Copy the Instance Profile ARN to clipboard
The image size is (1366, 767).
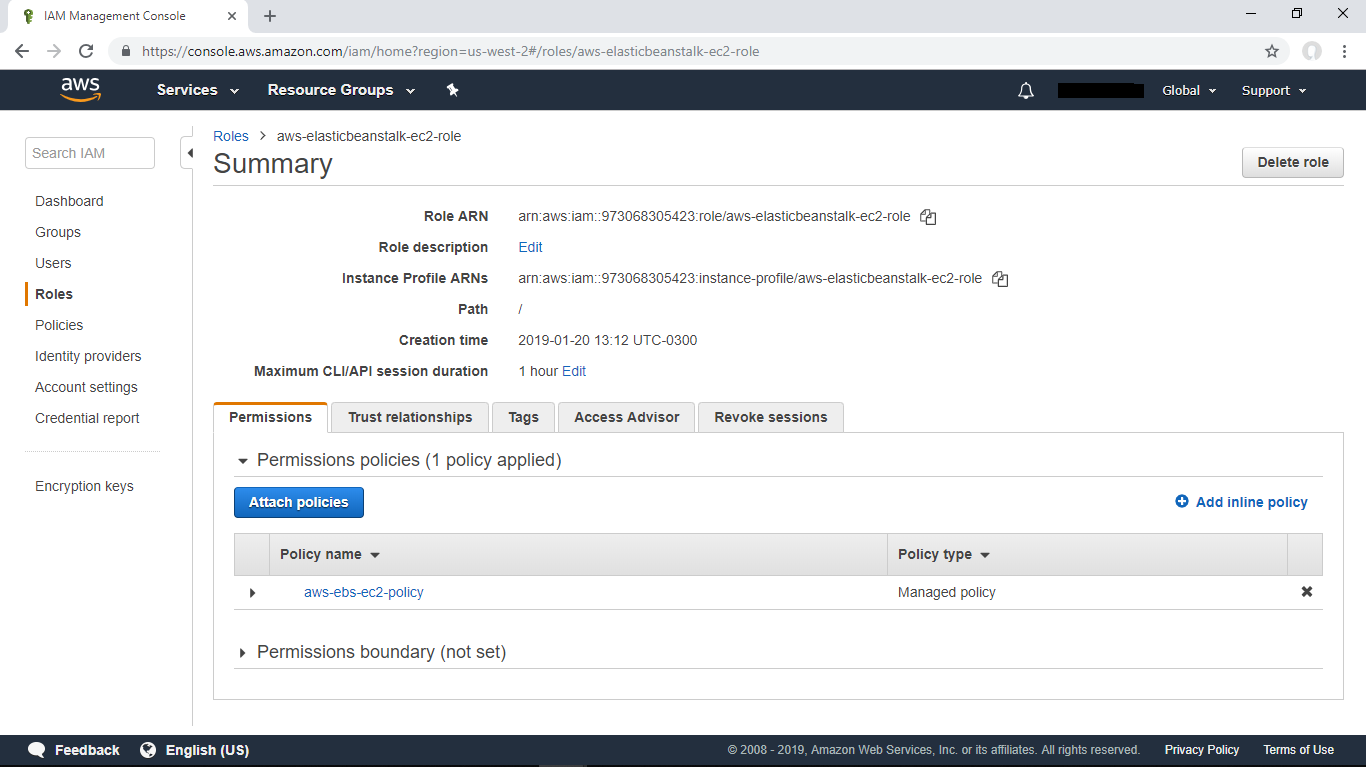[1000, 278]
